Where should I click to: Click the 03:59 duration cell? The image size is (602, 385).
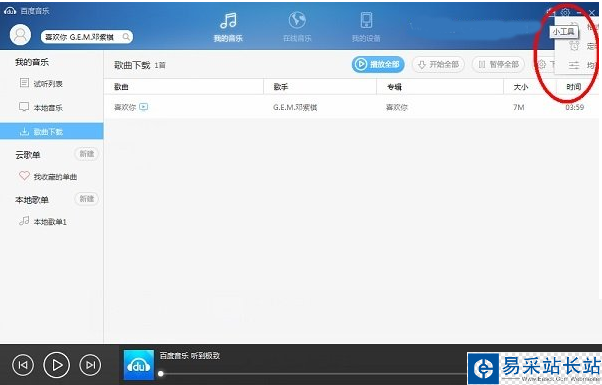coord(574,107)
